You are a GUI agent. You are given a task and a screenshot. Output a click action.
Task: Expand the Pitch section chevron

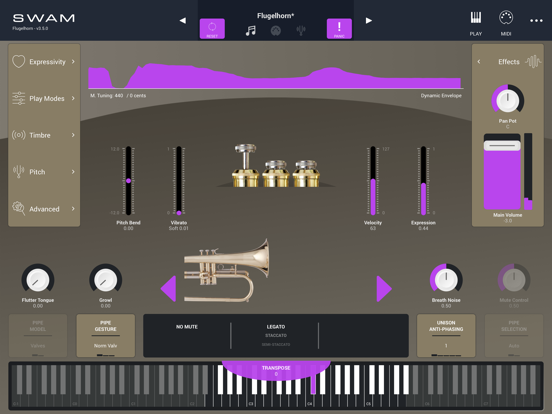tap(73, 171)
